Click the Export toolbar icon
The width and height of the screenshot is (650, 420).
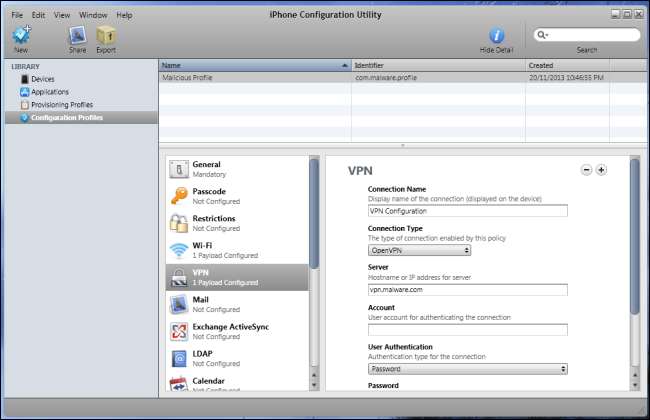click(x=106, y=35)
